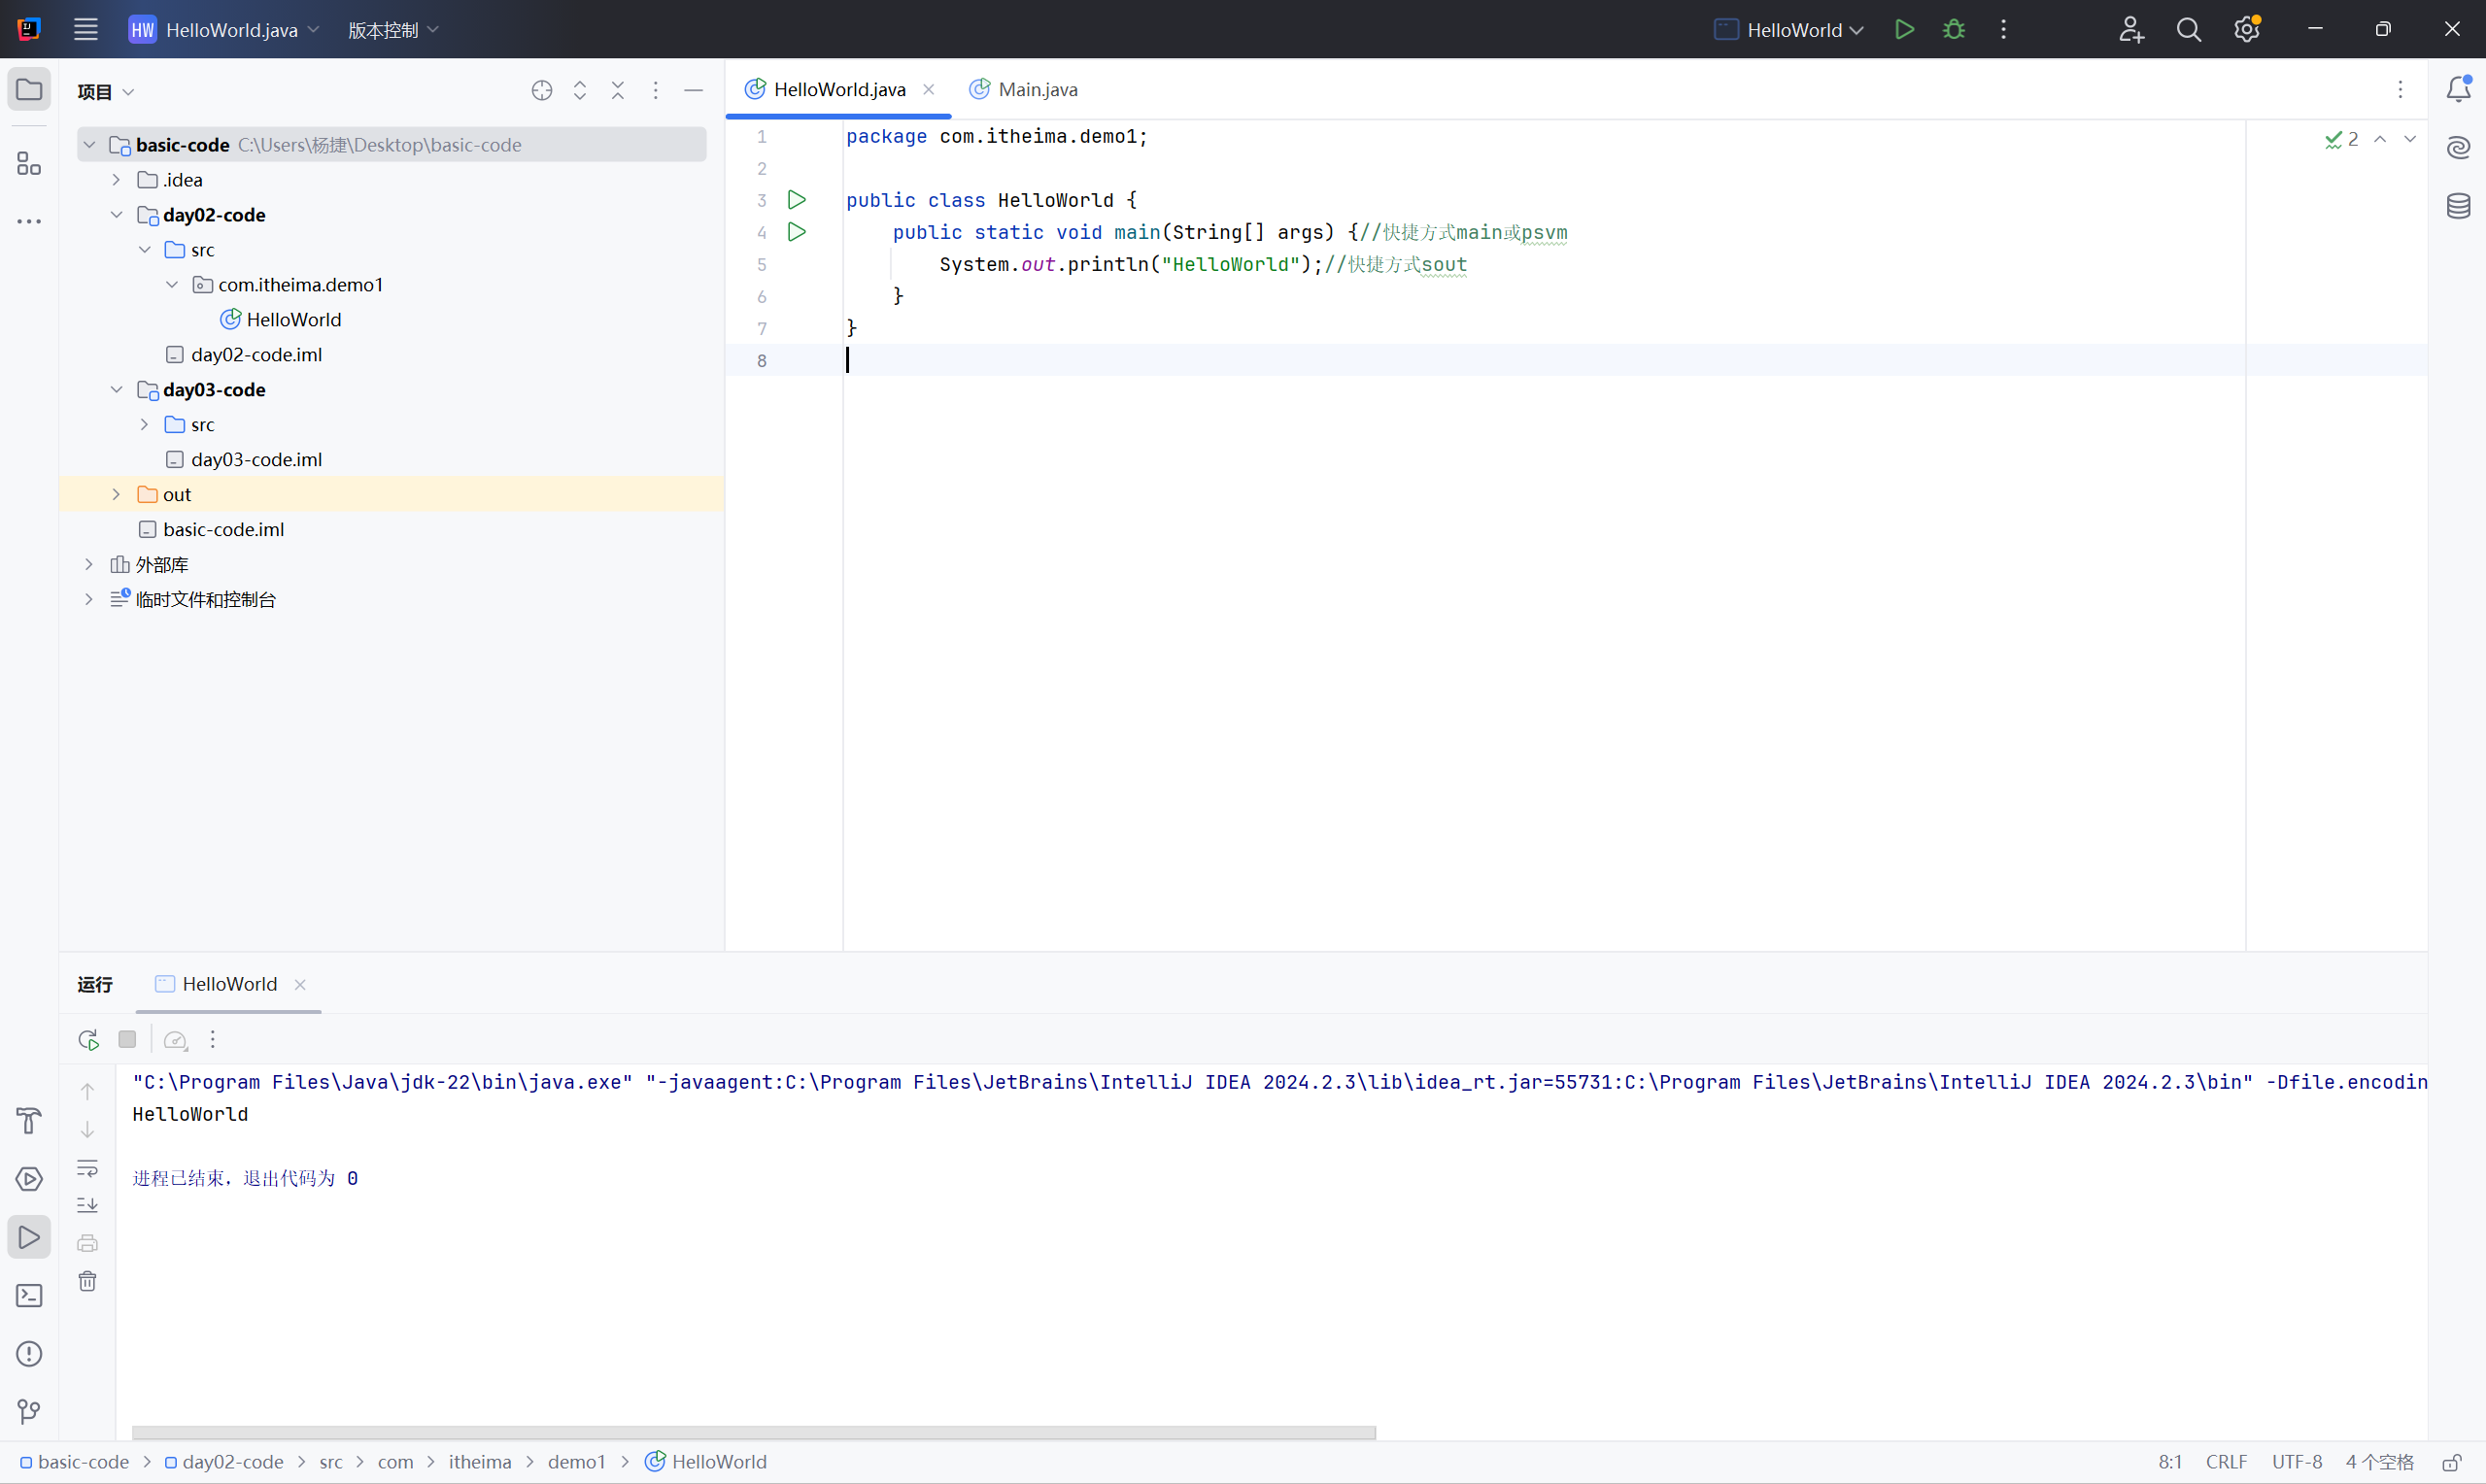Screen dimensions: 2486x1484
Task: Expand the out folder in project tree
Action: [x=116, y=495]
